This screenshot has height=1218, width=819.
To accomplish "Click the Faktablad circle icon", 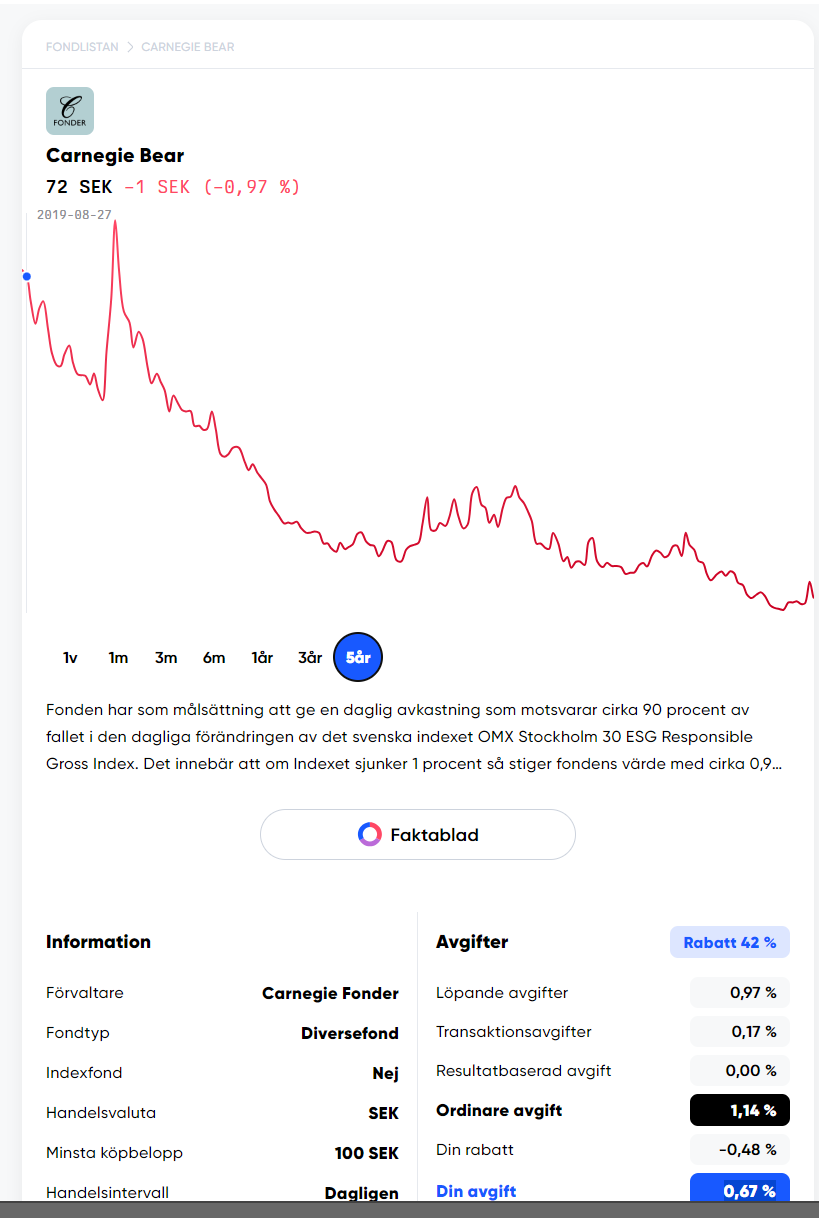I will [x=370, y=834].
